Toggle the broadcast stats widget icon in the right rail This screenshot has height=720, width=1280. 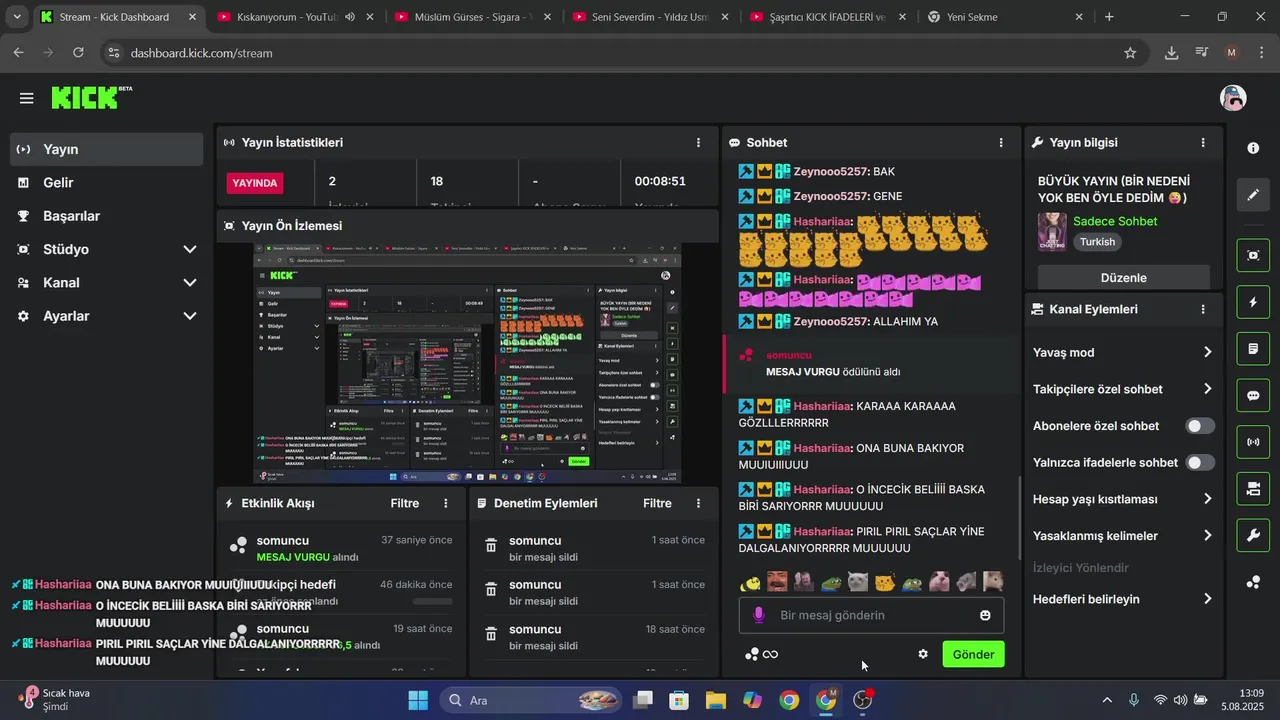(1253, 441)
